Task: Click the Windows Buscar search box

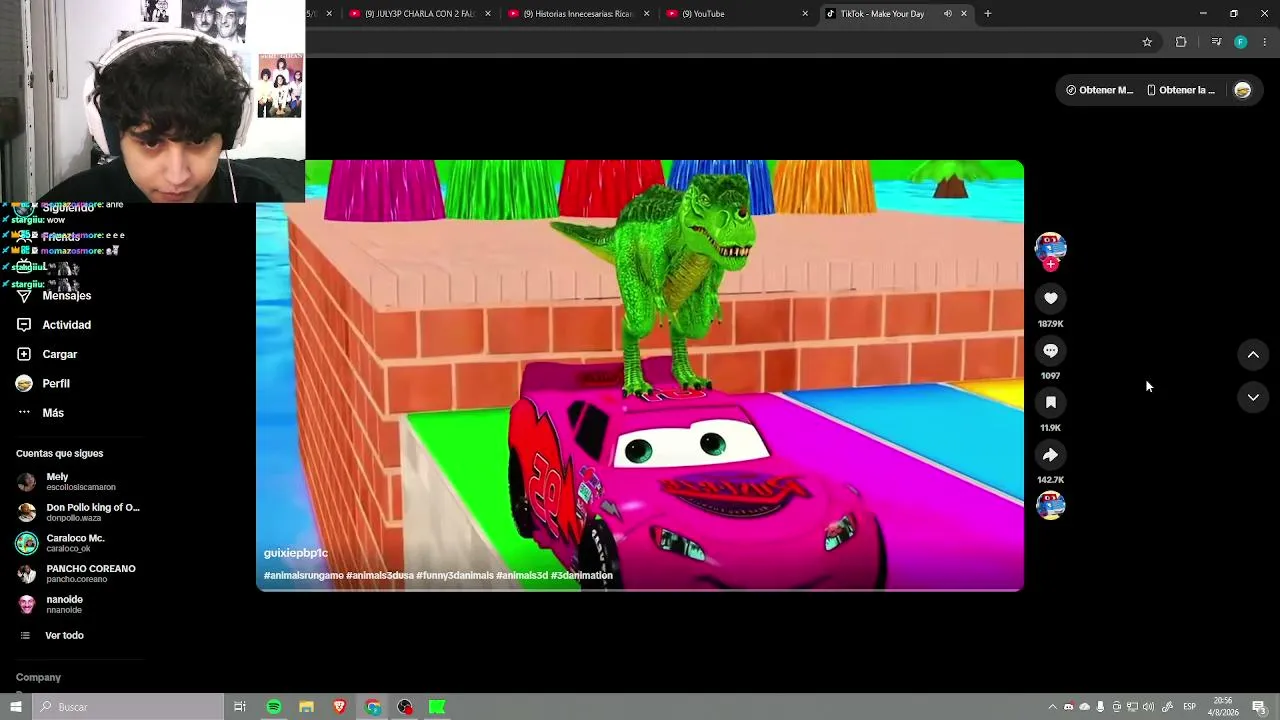Action: tap(128, 707)
